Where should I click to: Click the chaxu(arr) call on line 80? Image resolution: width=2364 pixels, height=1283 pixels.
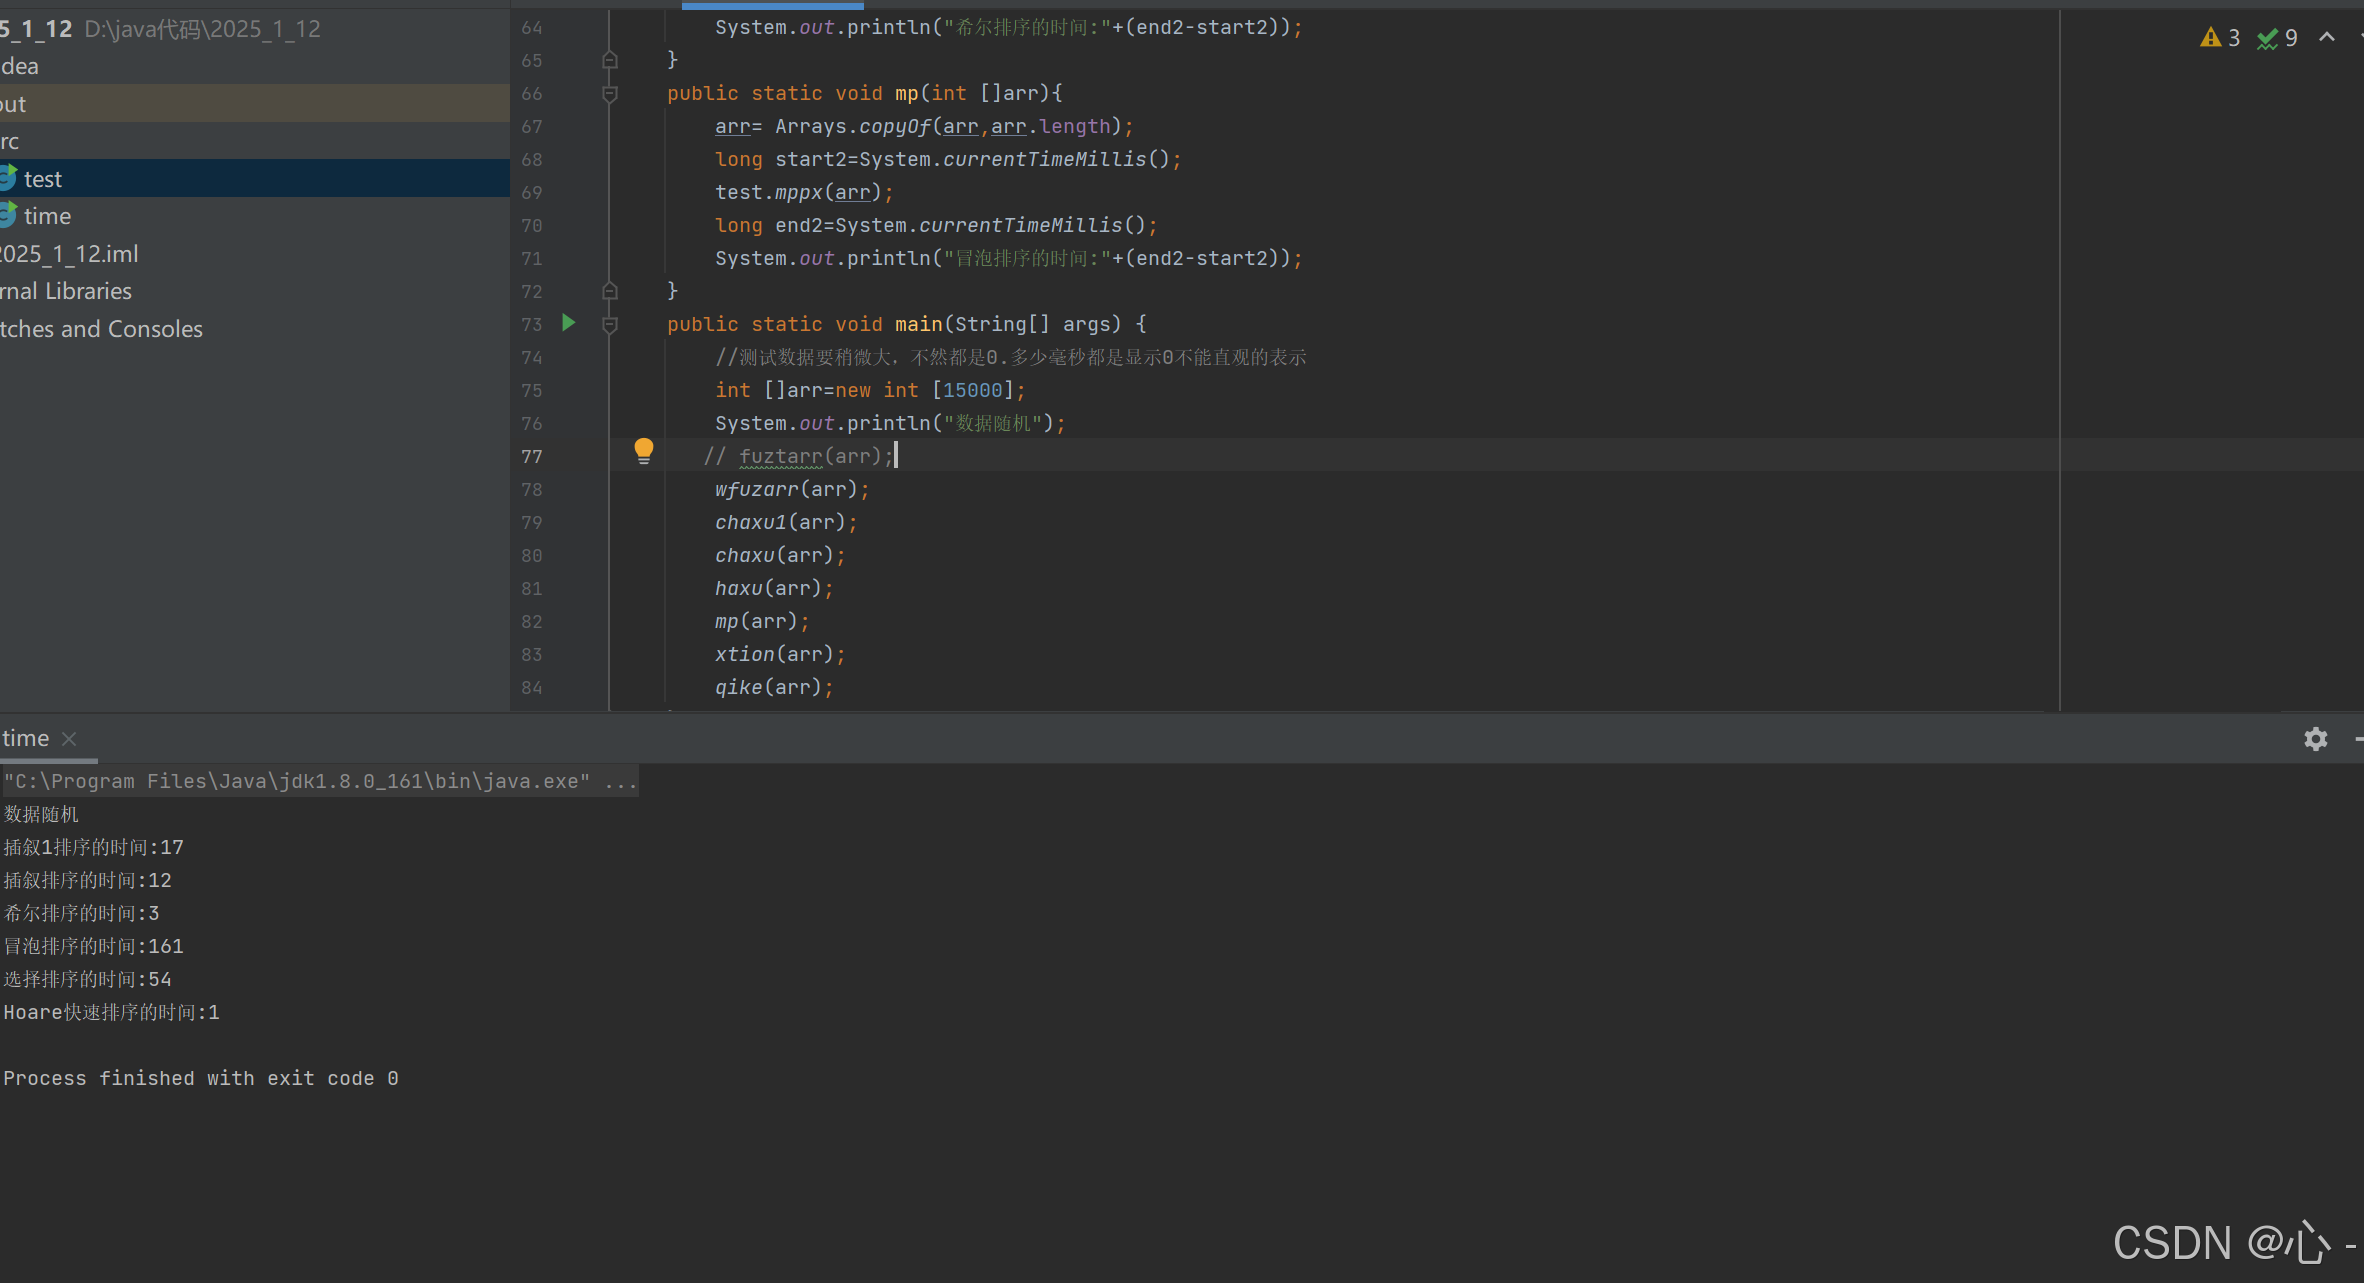click(779, 555)
